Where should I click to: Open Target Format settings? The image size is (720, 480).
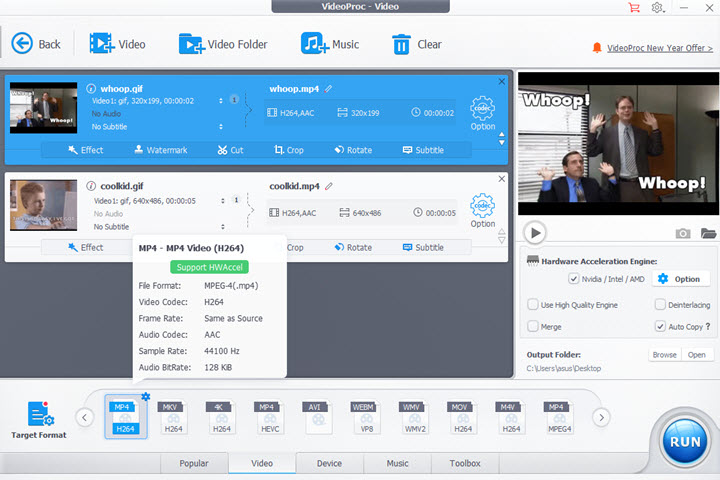(x=39, y=420)
